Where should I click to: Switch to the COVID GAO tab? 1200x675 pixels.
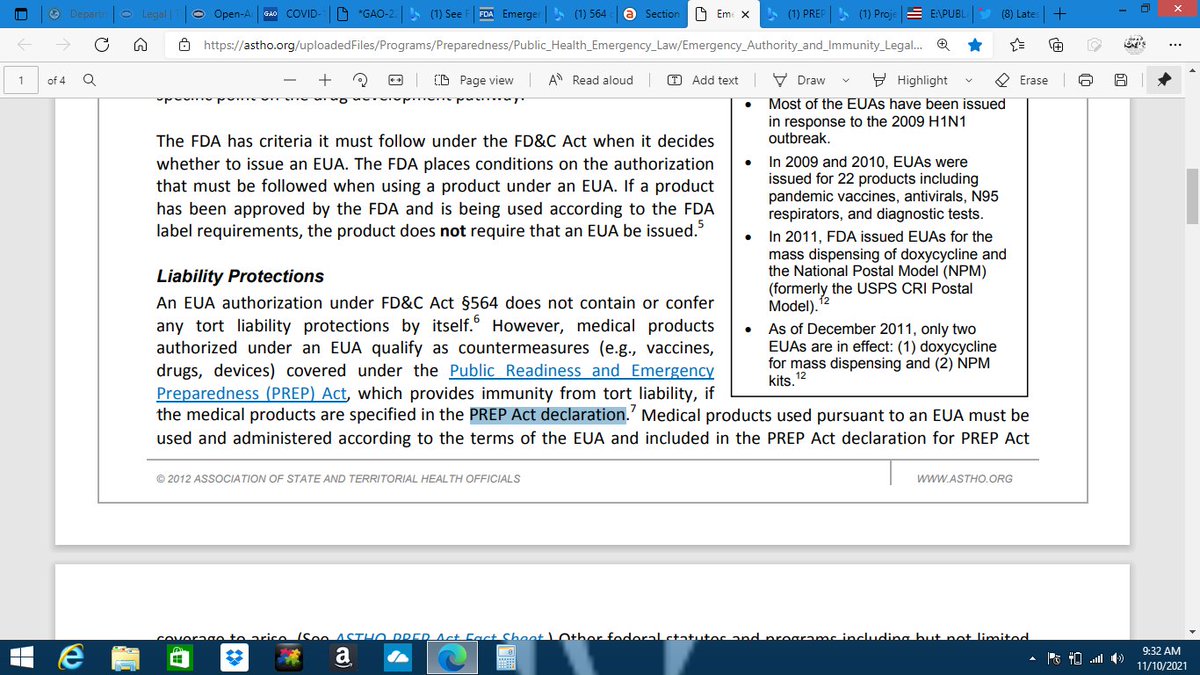(294, 14)
